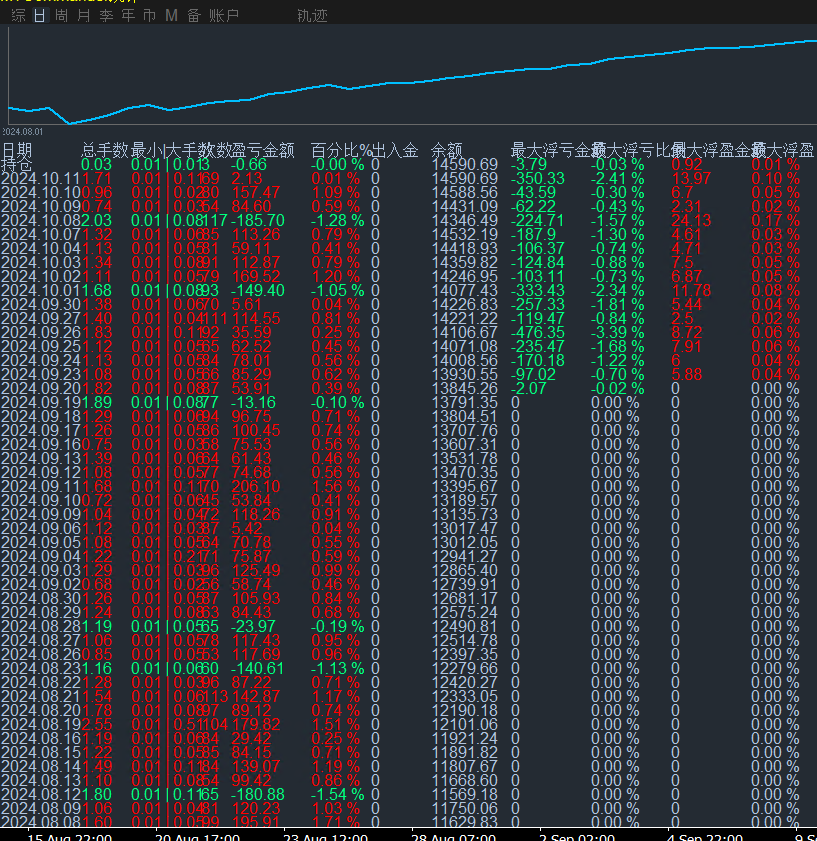The height and width of the screenshot is (841, 817).
Task: Click the balance 14346.49
Action: coord(465,220)
